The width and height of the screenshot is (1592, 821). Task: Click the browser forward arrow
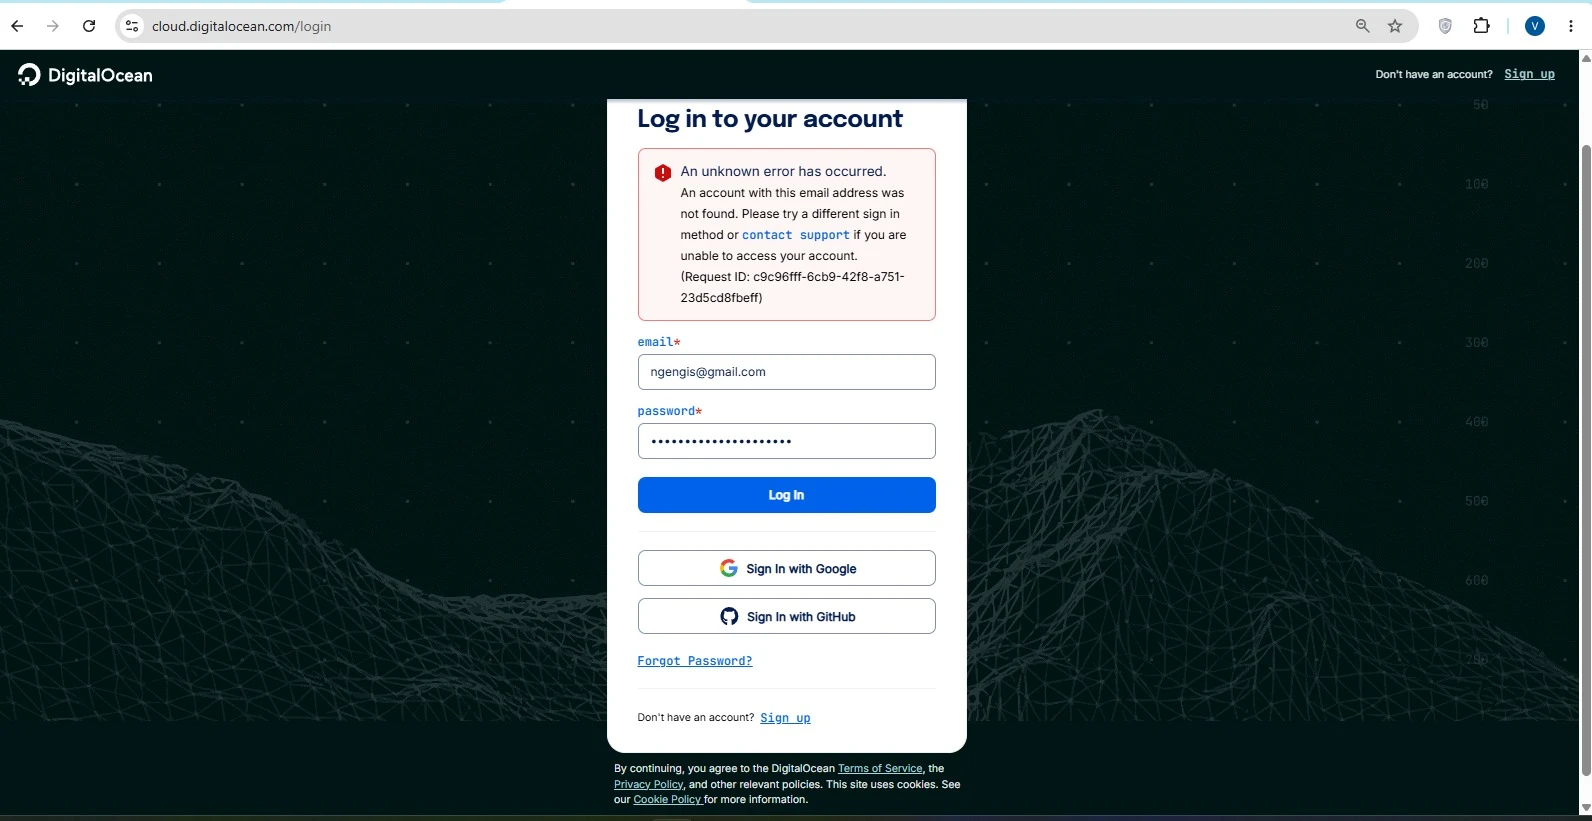tap(53, 26)
